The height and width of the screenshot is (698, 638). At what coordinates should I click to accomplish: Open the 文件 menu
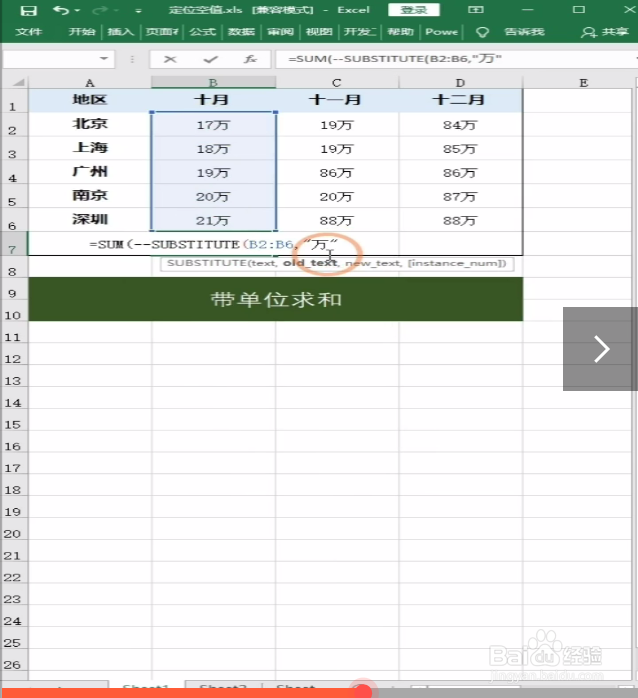point(29,32)
